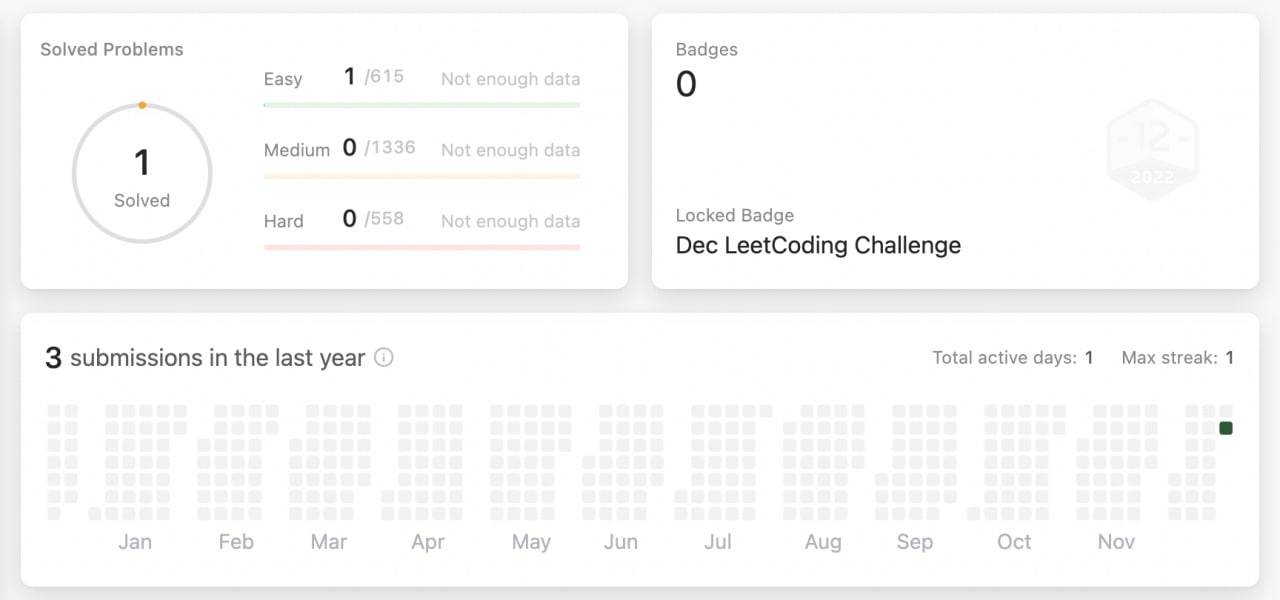Click the Jan month label in heatmap
Screen dimensions: 1280x600
click(135, 542)
